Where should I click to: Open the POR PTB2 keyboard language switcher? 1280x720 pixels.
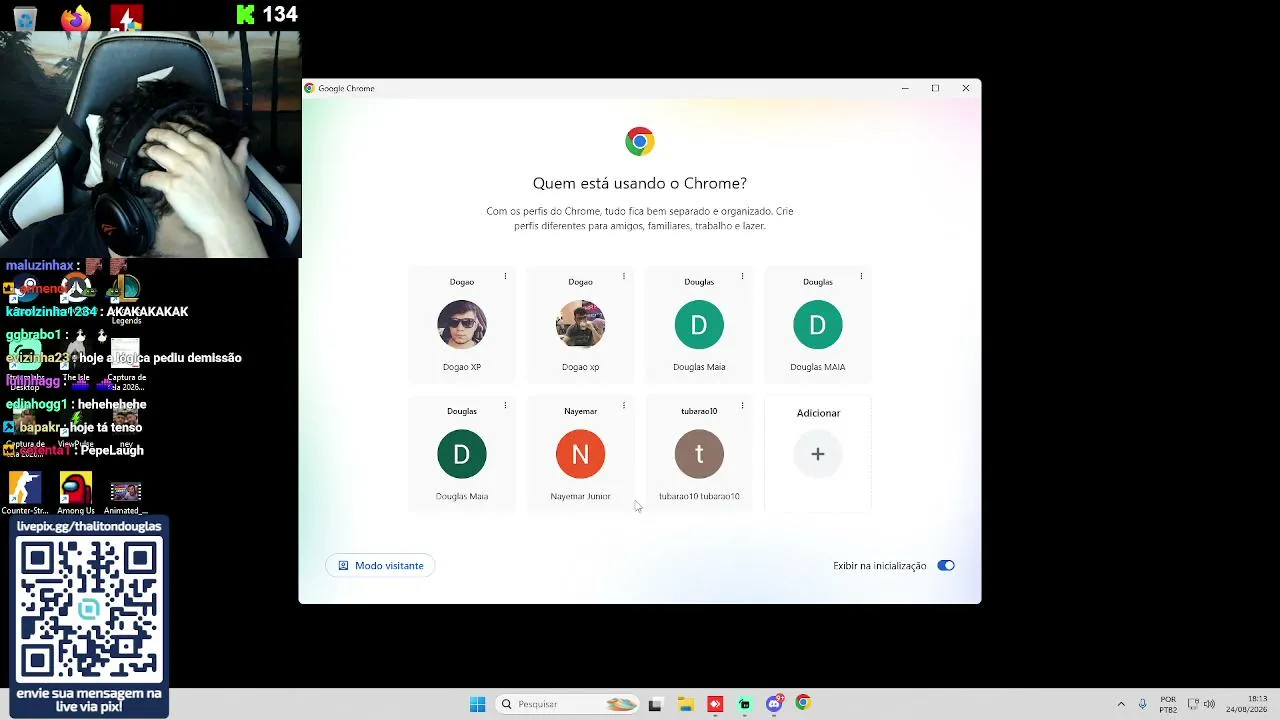[x=1168, y=704]
